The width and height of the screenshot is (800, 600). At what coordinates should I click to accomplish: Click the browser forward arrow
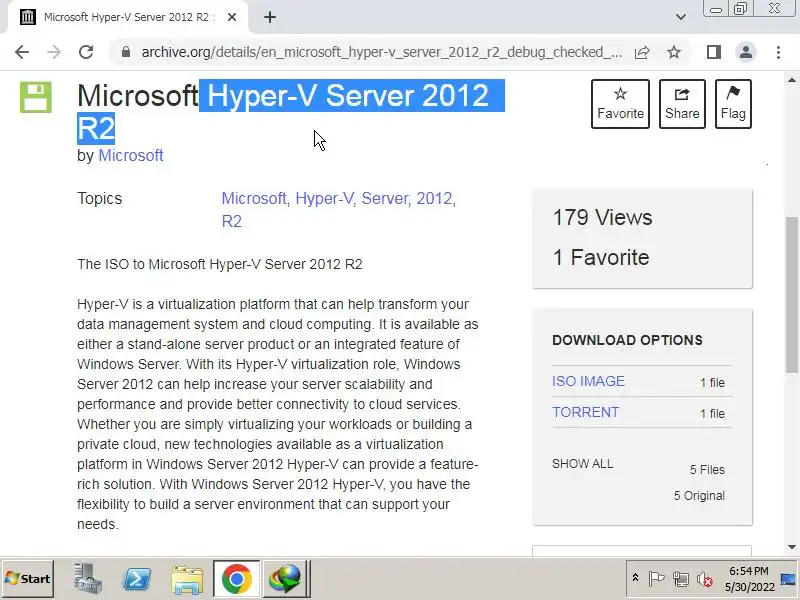[54, 52]
